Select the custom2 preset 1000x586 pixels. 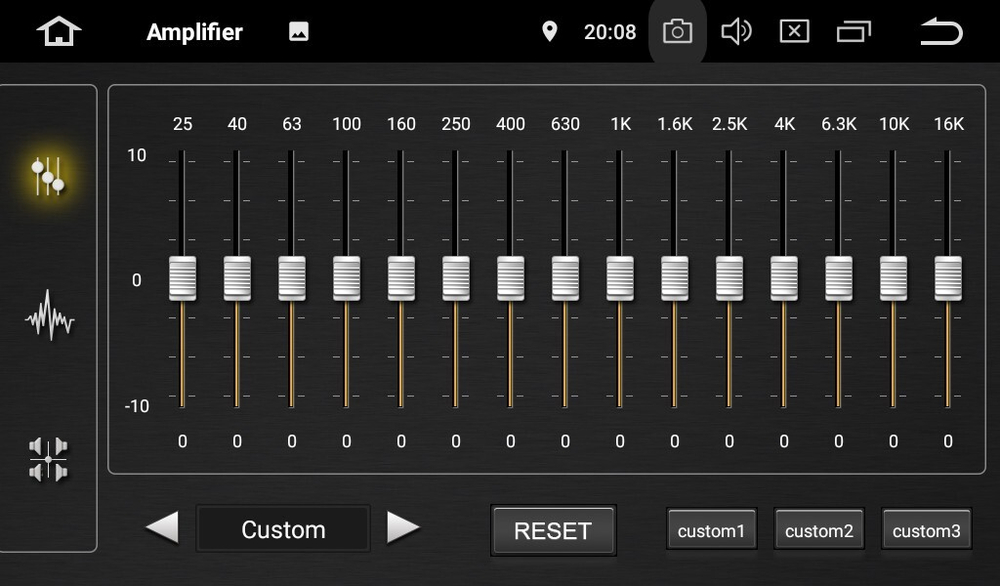[819, 530]
